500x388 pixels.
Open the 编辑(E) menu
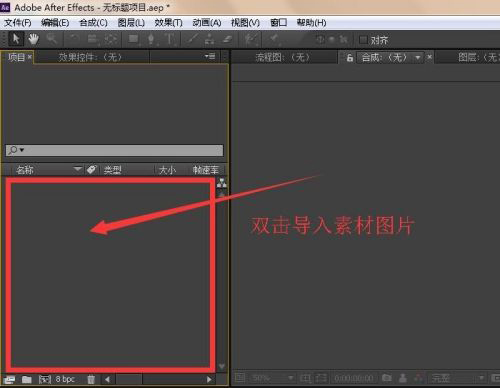[x=55, y=23]
